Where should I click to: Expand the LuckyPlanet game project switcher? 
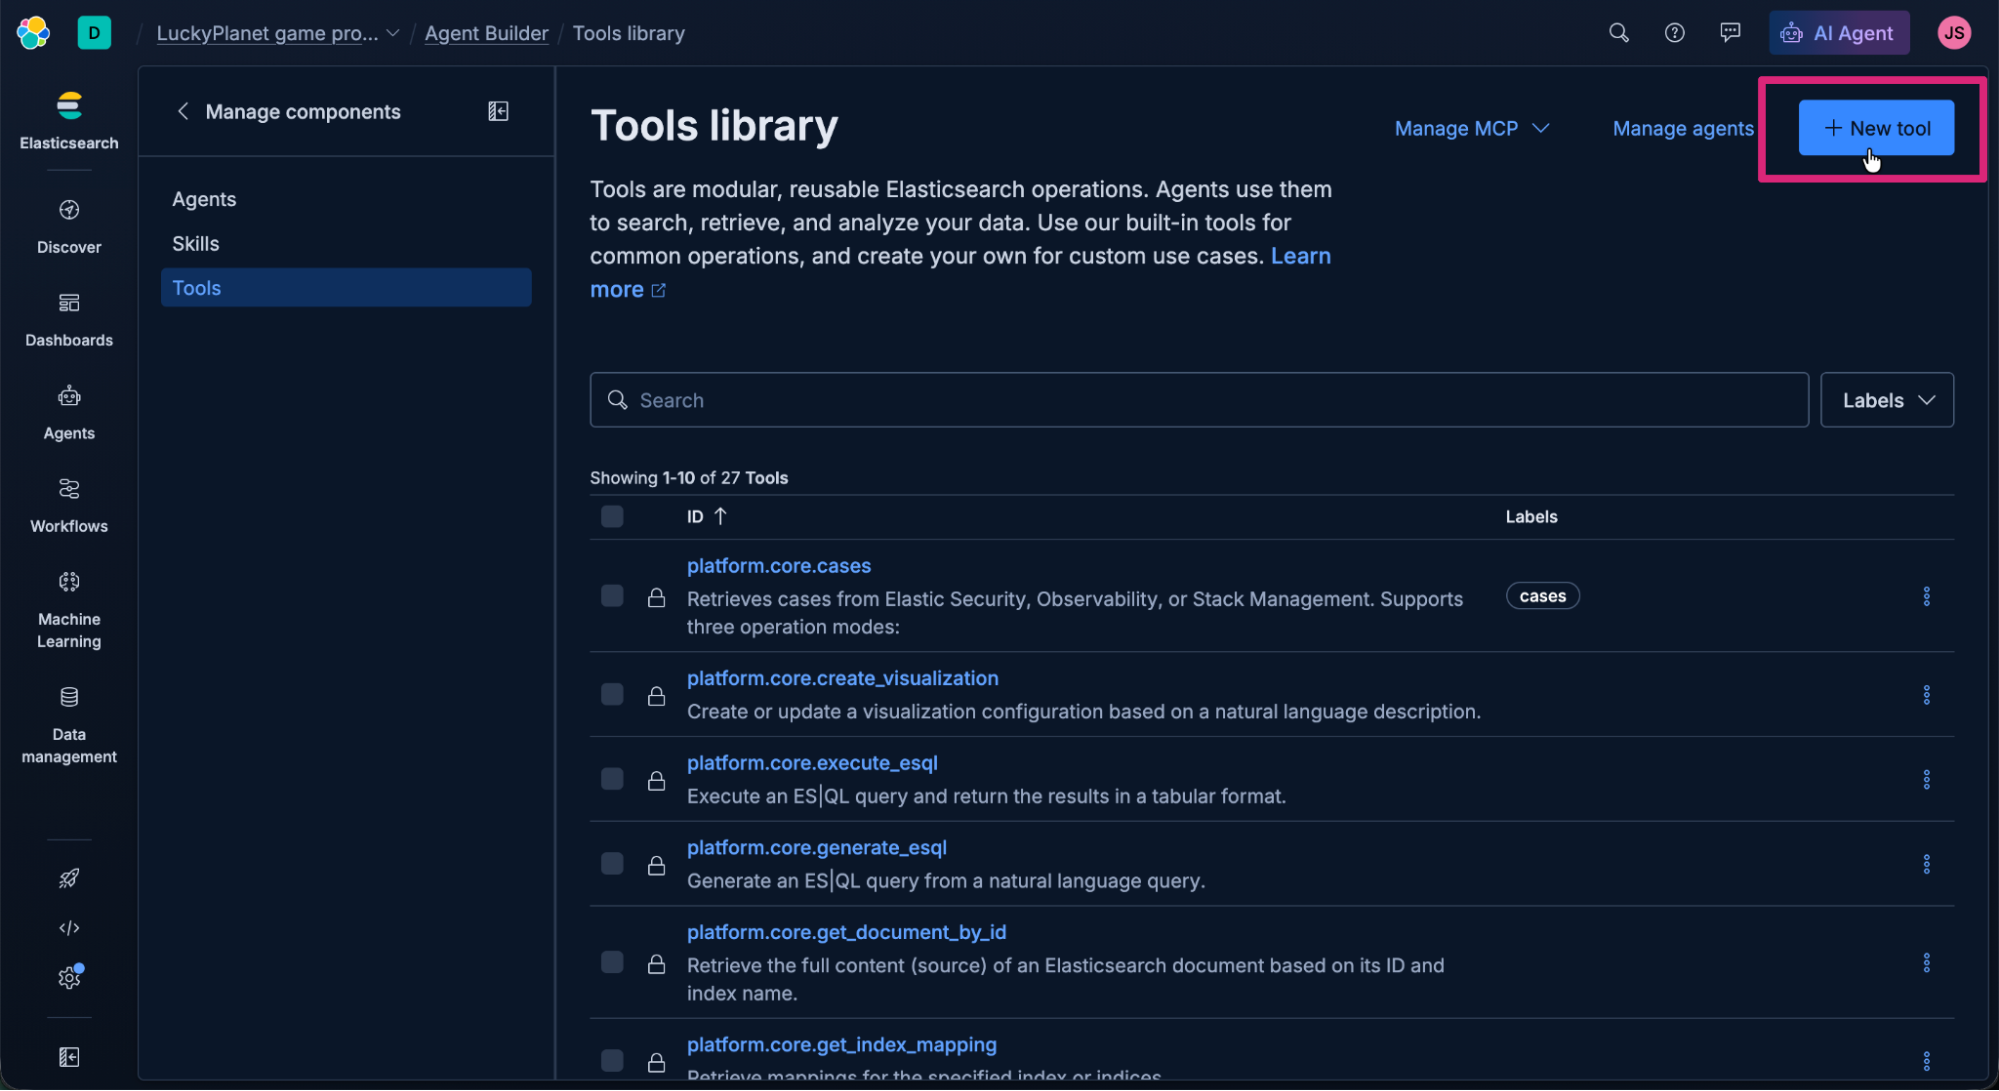pos(278,33)
